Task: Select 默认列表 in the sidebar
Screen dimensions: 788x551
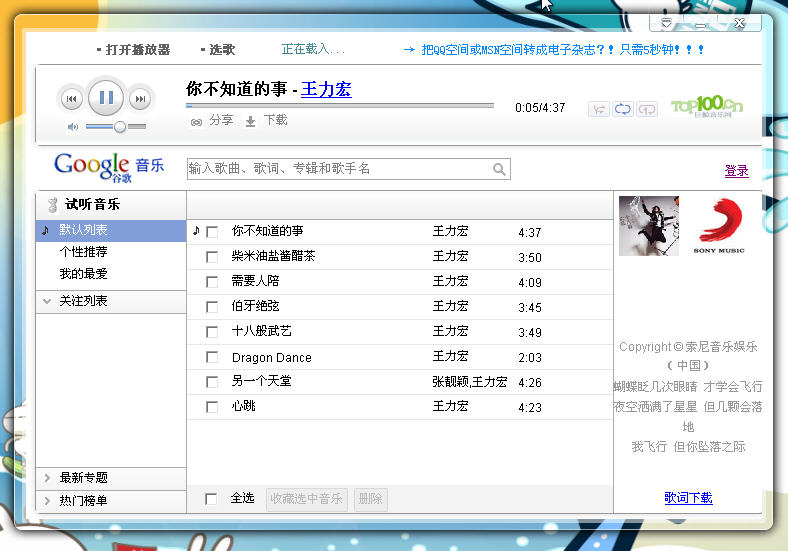Action: coord(111,230)
